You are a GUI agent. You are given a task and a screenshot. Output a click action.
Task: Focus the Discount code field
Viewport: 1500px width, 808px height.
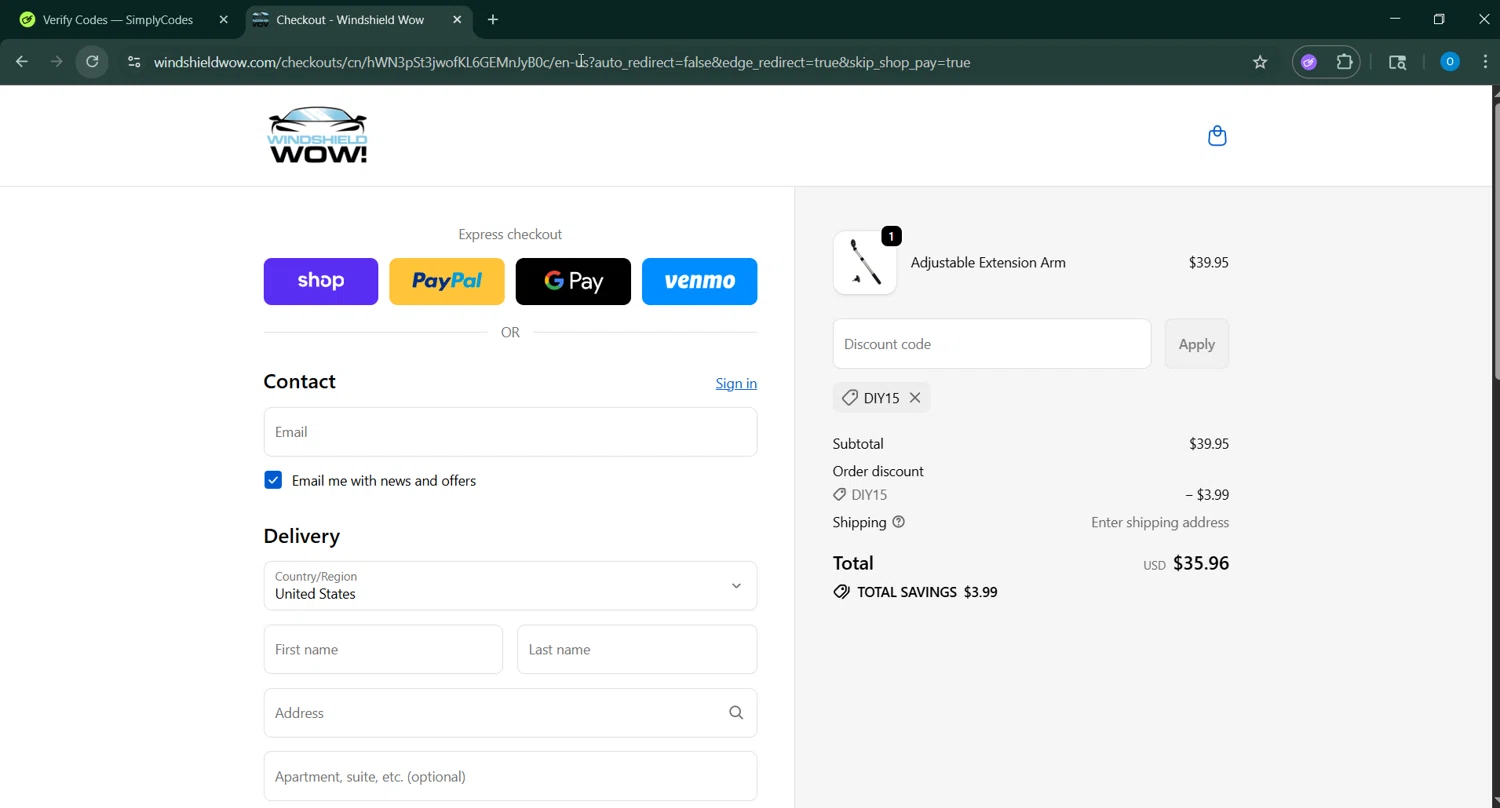pyautogui.click(x=992, y=344)
